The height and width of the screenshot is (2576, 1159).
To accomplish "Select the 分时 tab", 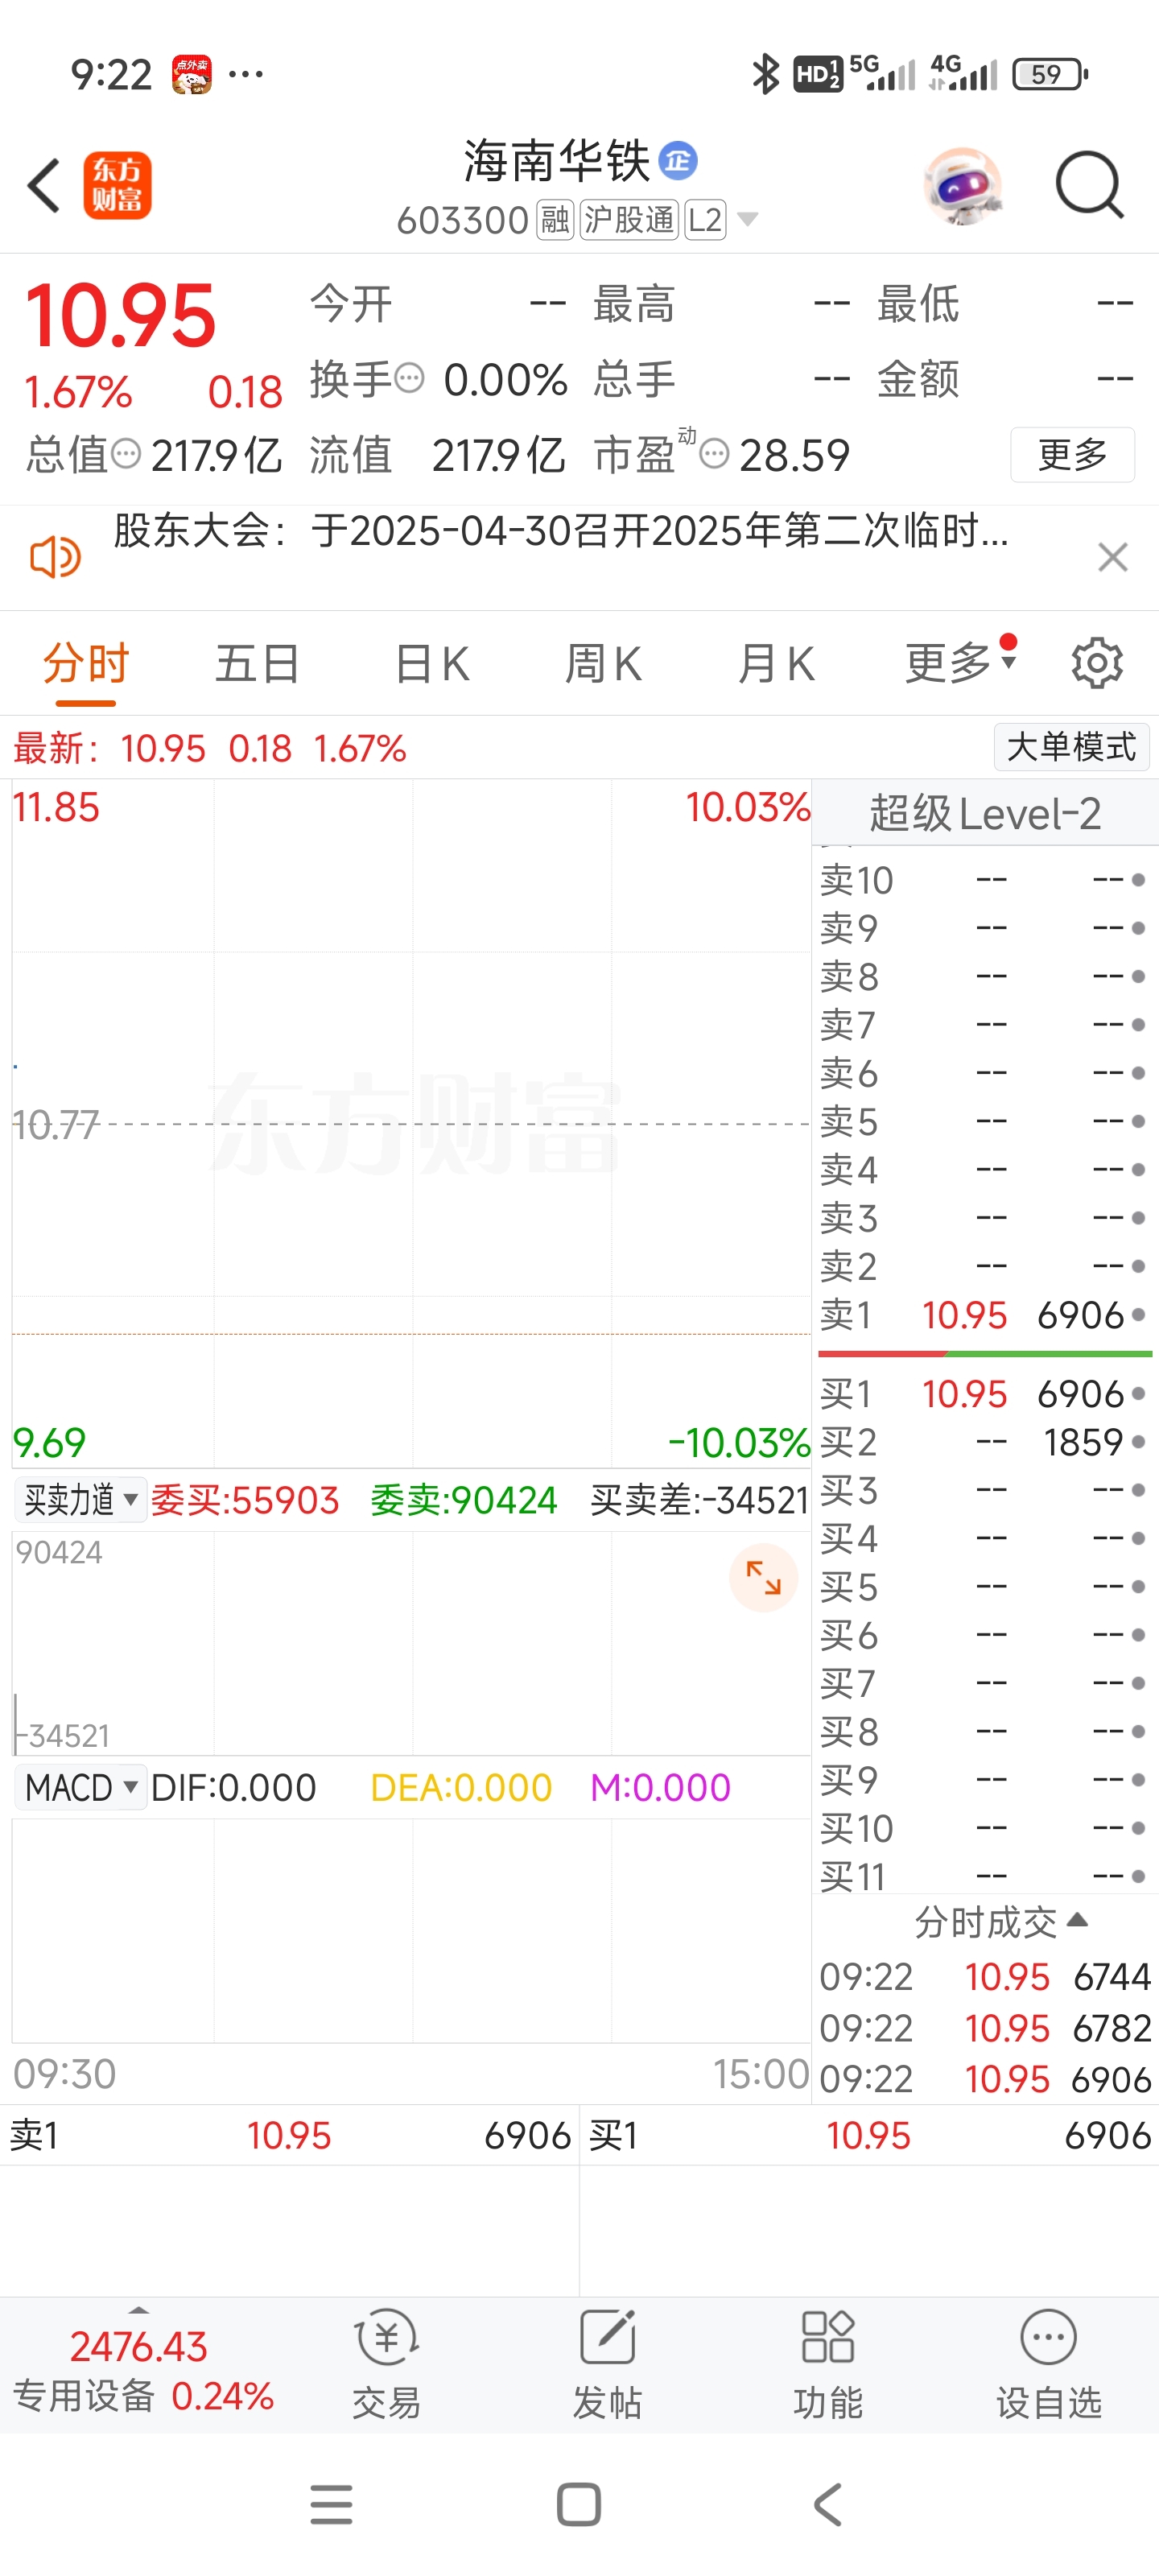I will click(x=86, y=664).
